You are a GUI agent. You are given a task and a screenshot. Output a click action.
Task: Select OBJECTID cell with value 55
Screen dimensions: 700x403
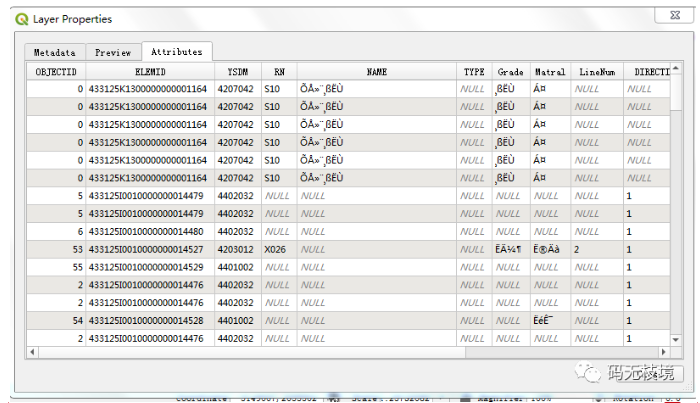coord(56,267)
